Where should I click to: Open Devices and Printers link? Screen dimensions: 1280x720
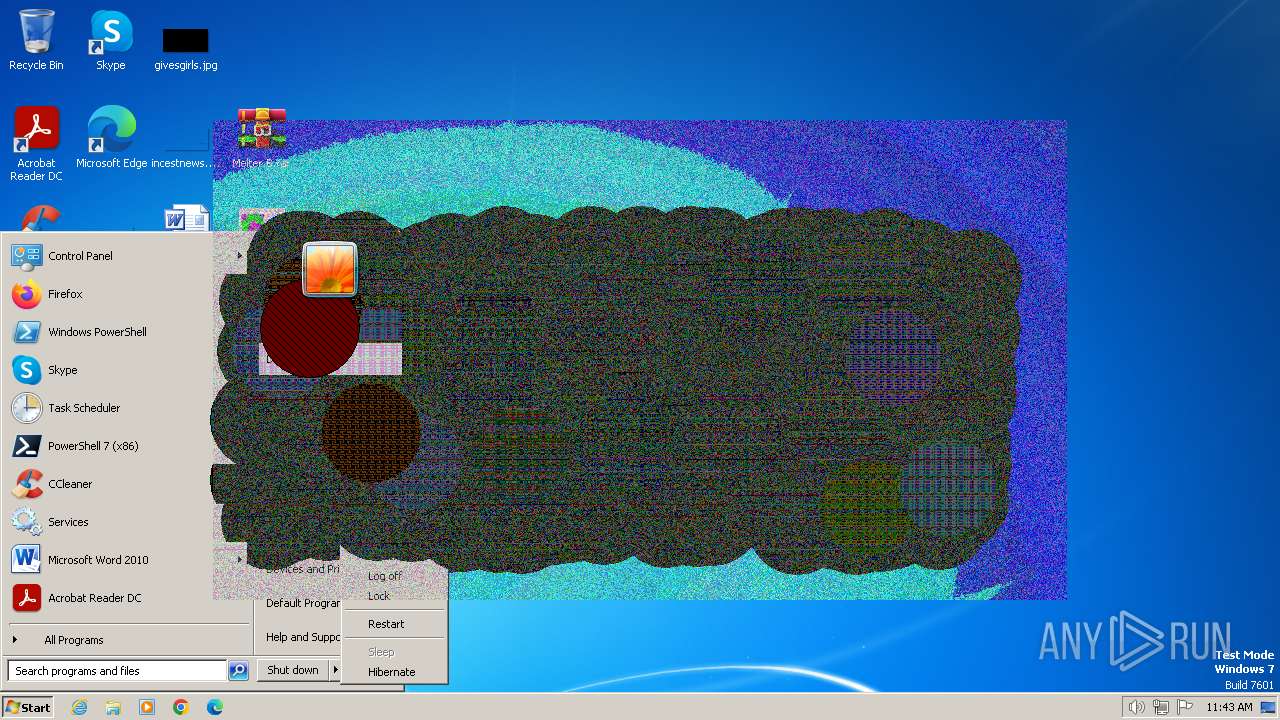(303, 569)
